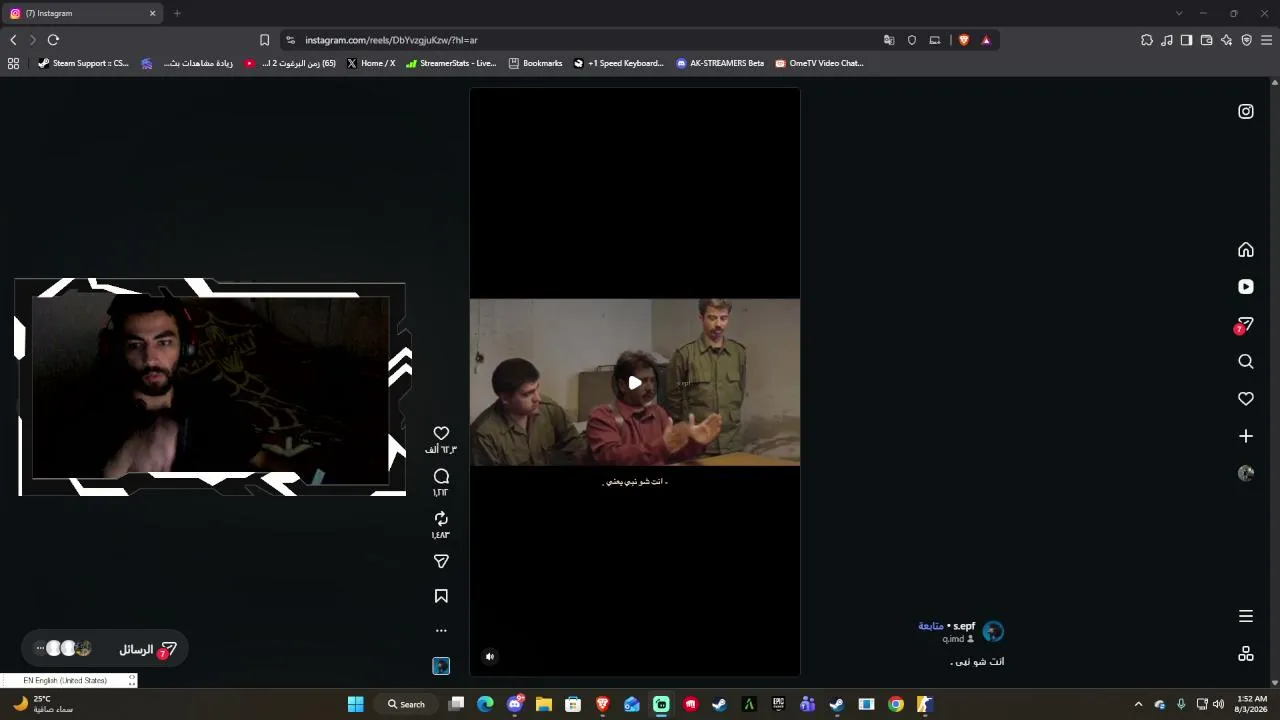Open Notifications heart in the sidebar
This screenshot has width=1280, height=720.
pos(1246,399)
